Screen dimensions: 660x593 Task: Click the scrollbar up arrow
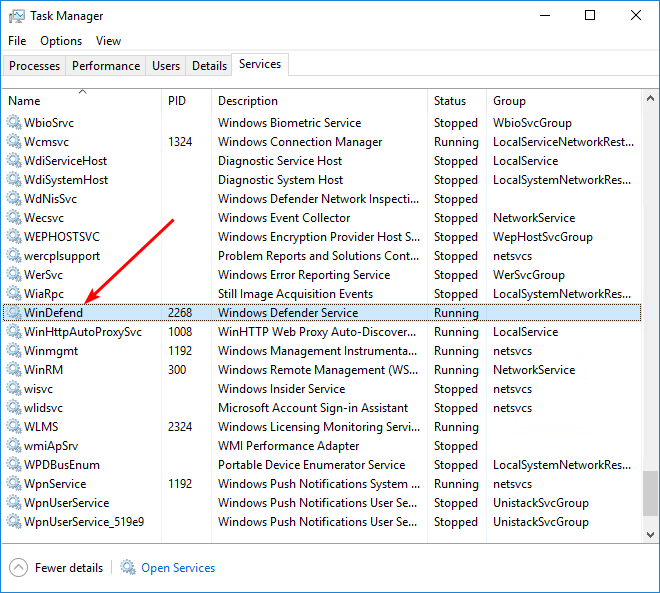650,98
